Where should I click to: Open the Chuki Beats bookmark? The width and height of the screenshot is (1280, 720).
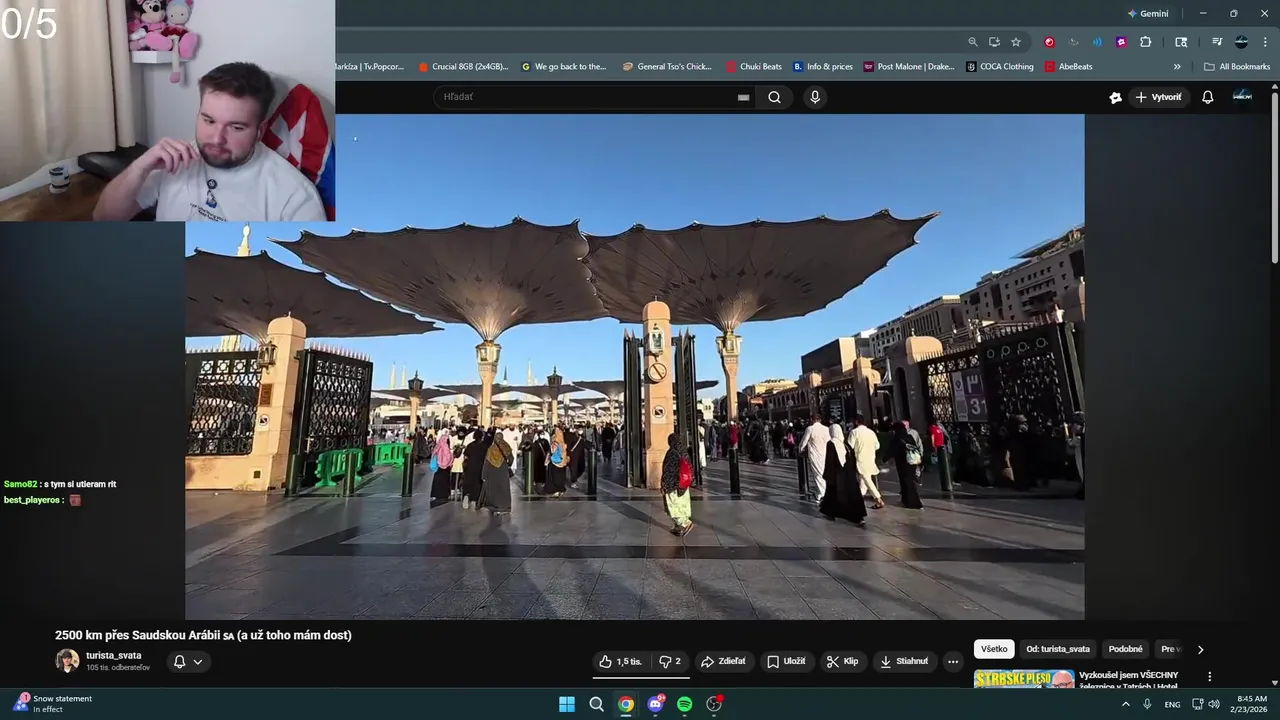click(754, 67)
